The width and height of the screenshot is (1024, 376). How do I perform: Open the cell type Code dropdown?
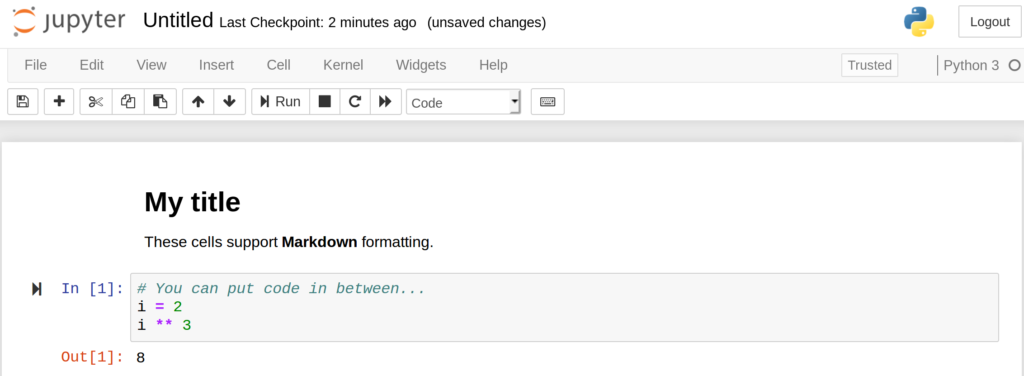[464, 102]
